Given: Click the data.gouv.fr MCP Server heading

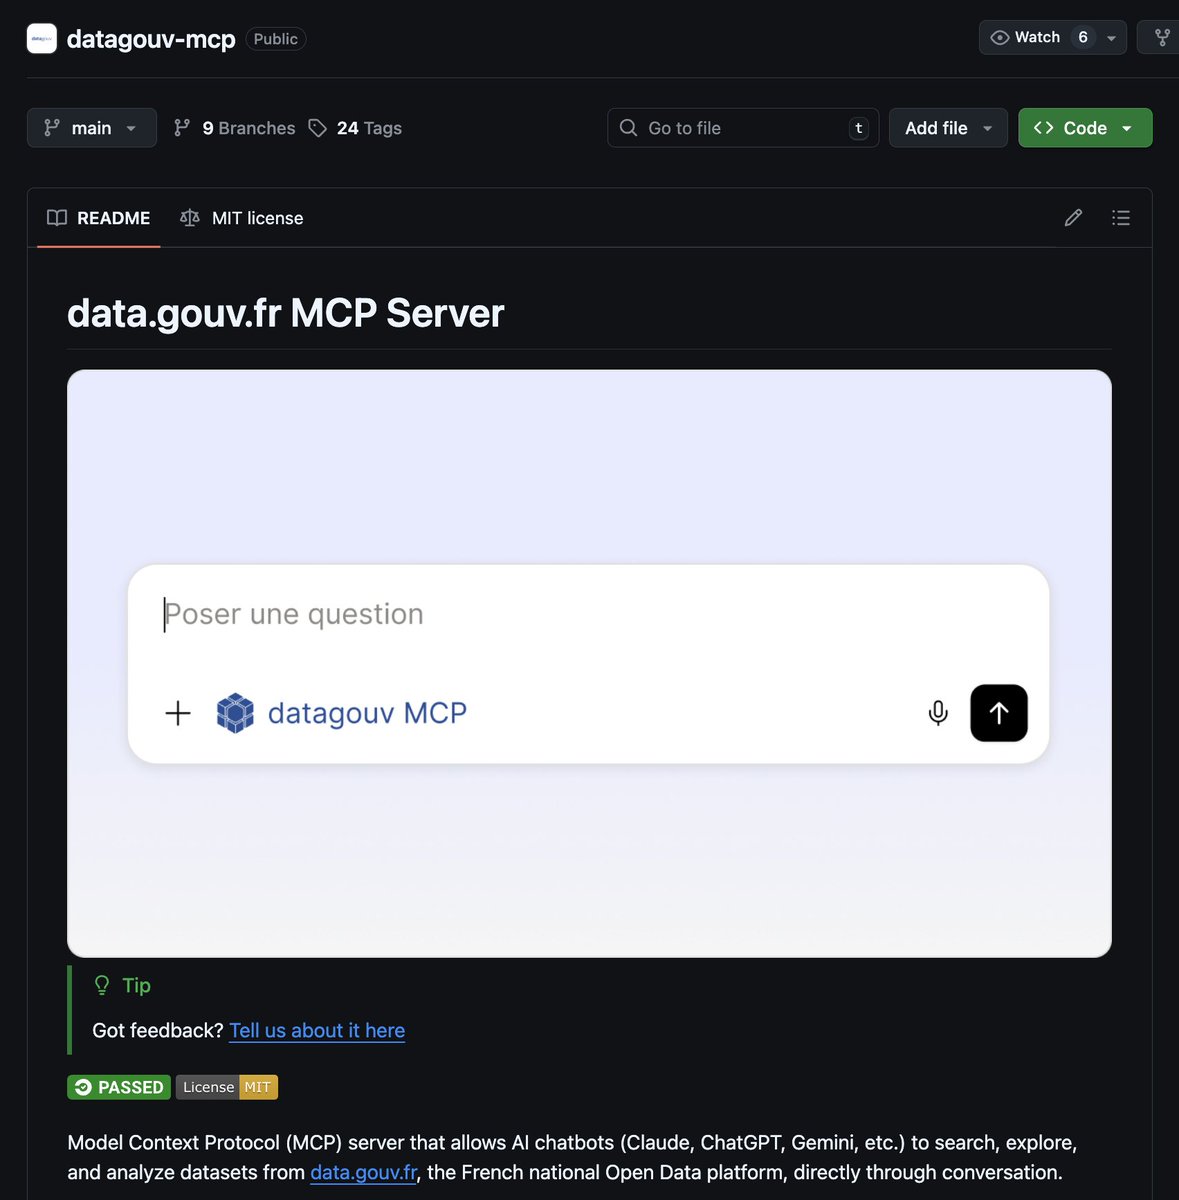Looking at the screenshot, I should [x=286, y=313].
